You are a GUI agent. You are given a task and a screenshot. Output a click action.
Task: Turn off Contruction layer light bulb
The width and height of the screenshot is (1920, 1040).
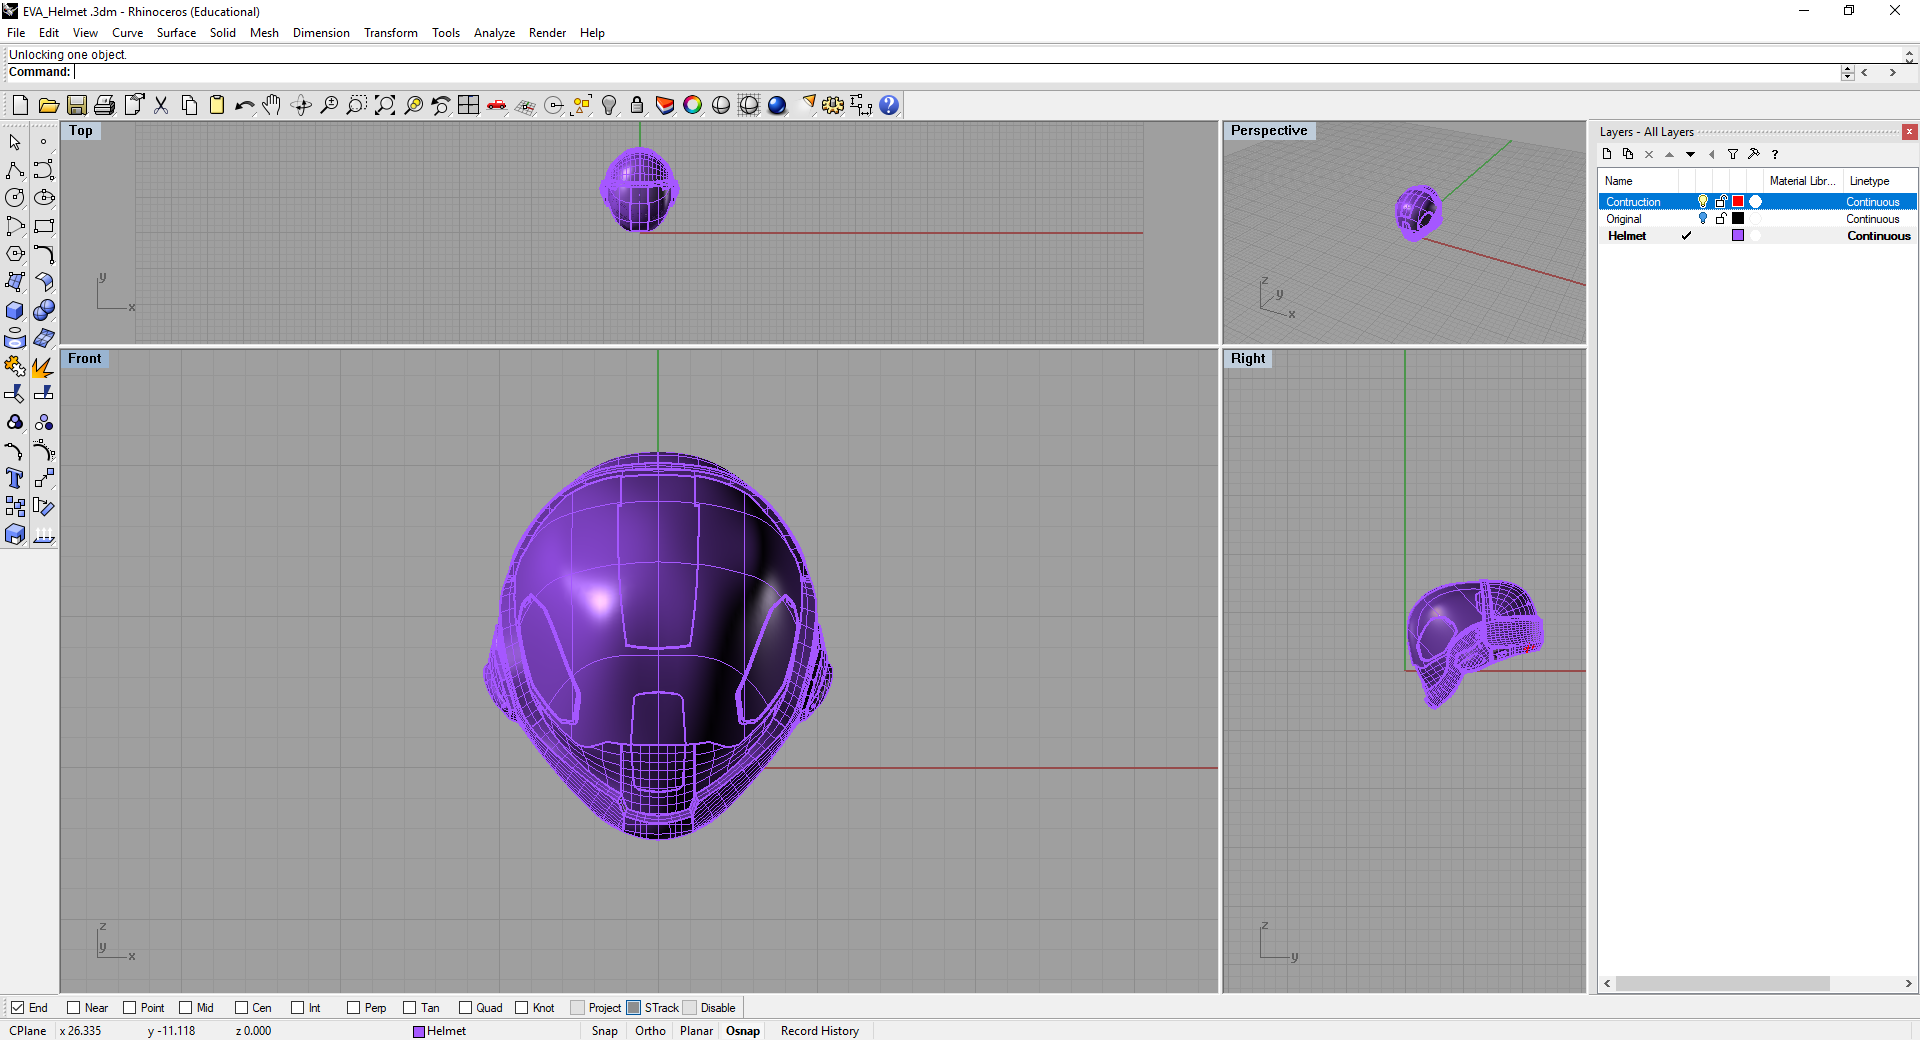1703,202
